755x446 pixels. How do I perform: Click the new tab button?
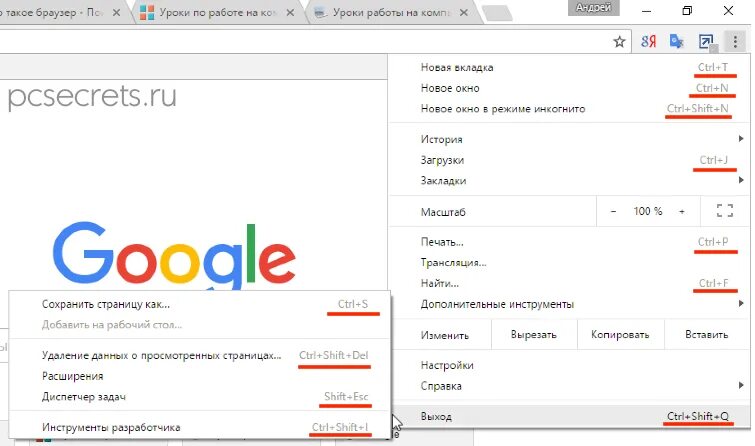(x=497, y=13)
